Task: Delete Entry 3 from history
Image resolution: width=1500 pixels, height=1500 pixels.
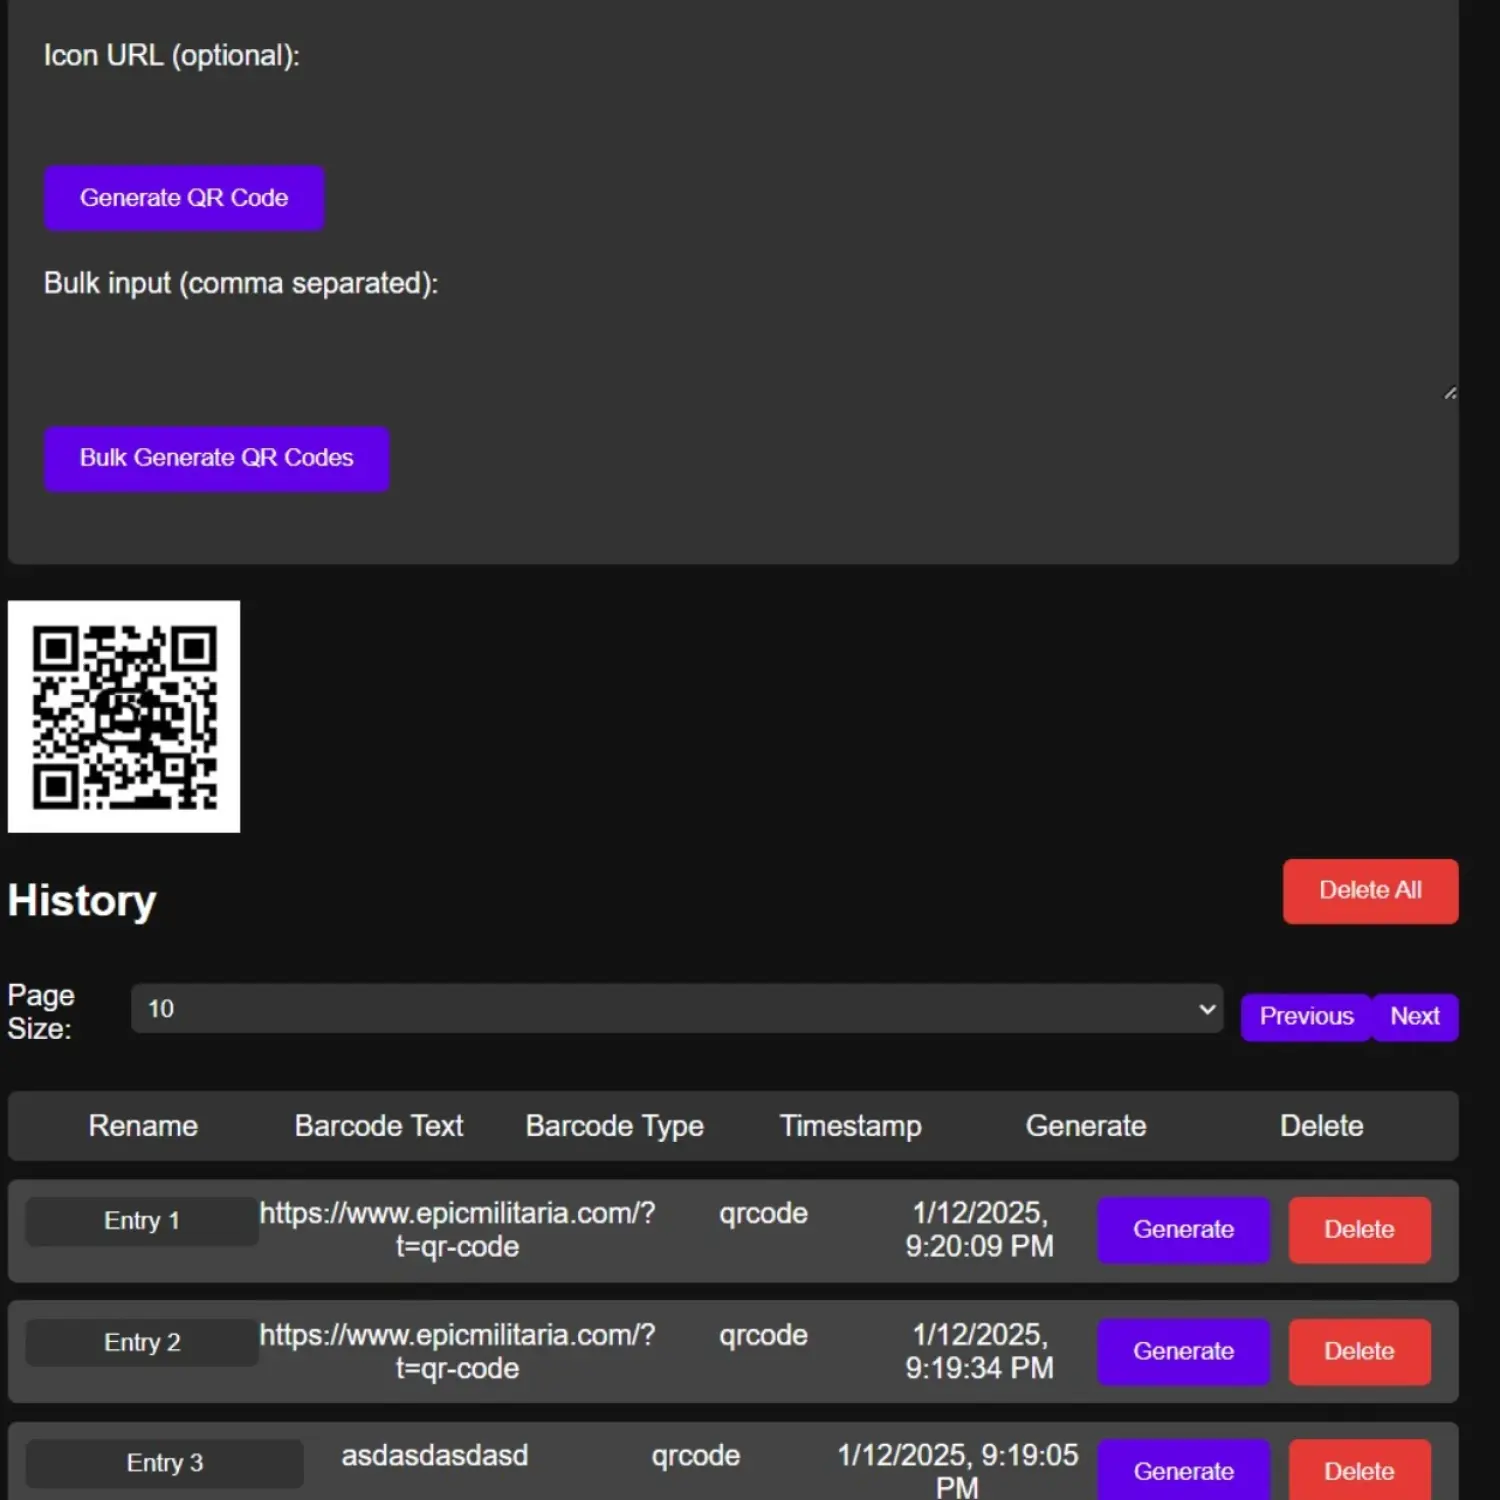Action: [1359, 1470]
